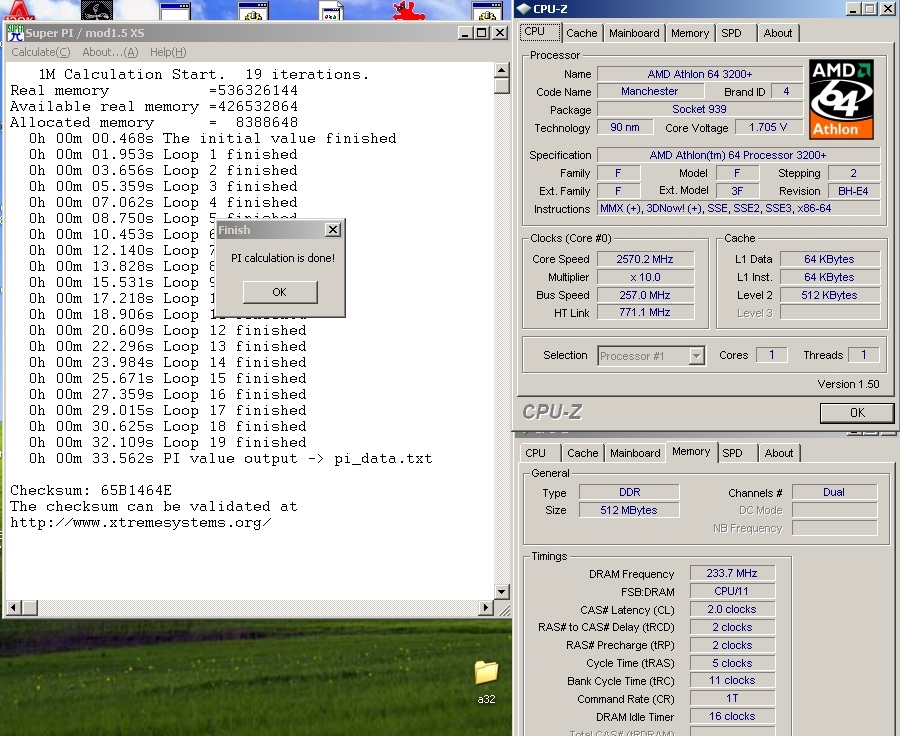Viewport: 900px width, 736px height.
Task: Open the SPD tab in upper CPU-Z window
Action: (x=731, y=33)
